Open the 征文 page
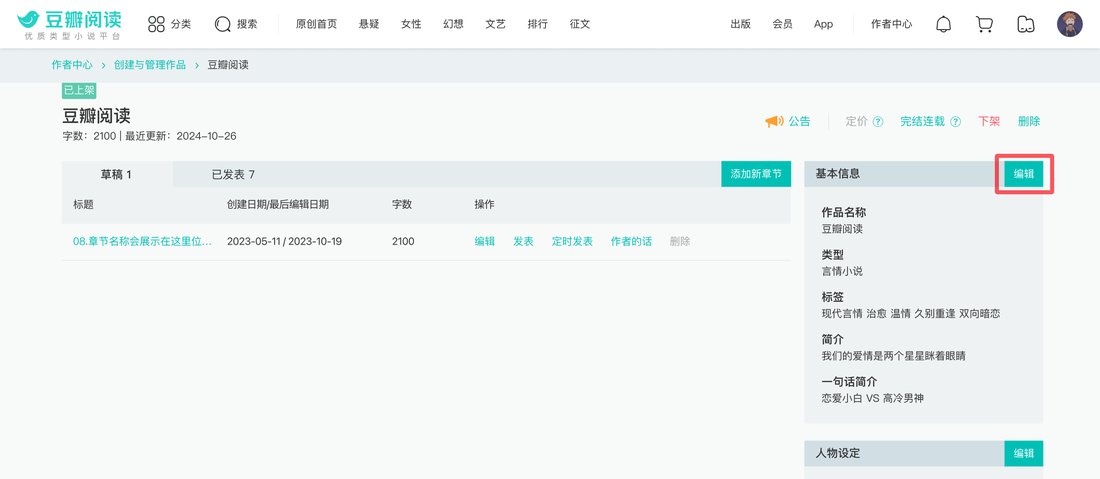 tap(579, 24)
